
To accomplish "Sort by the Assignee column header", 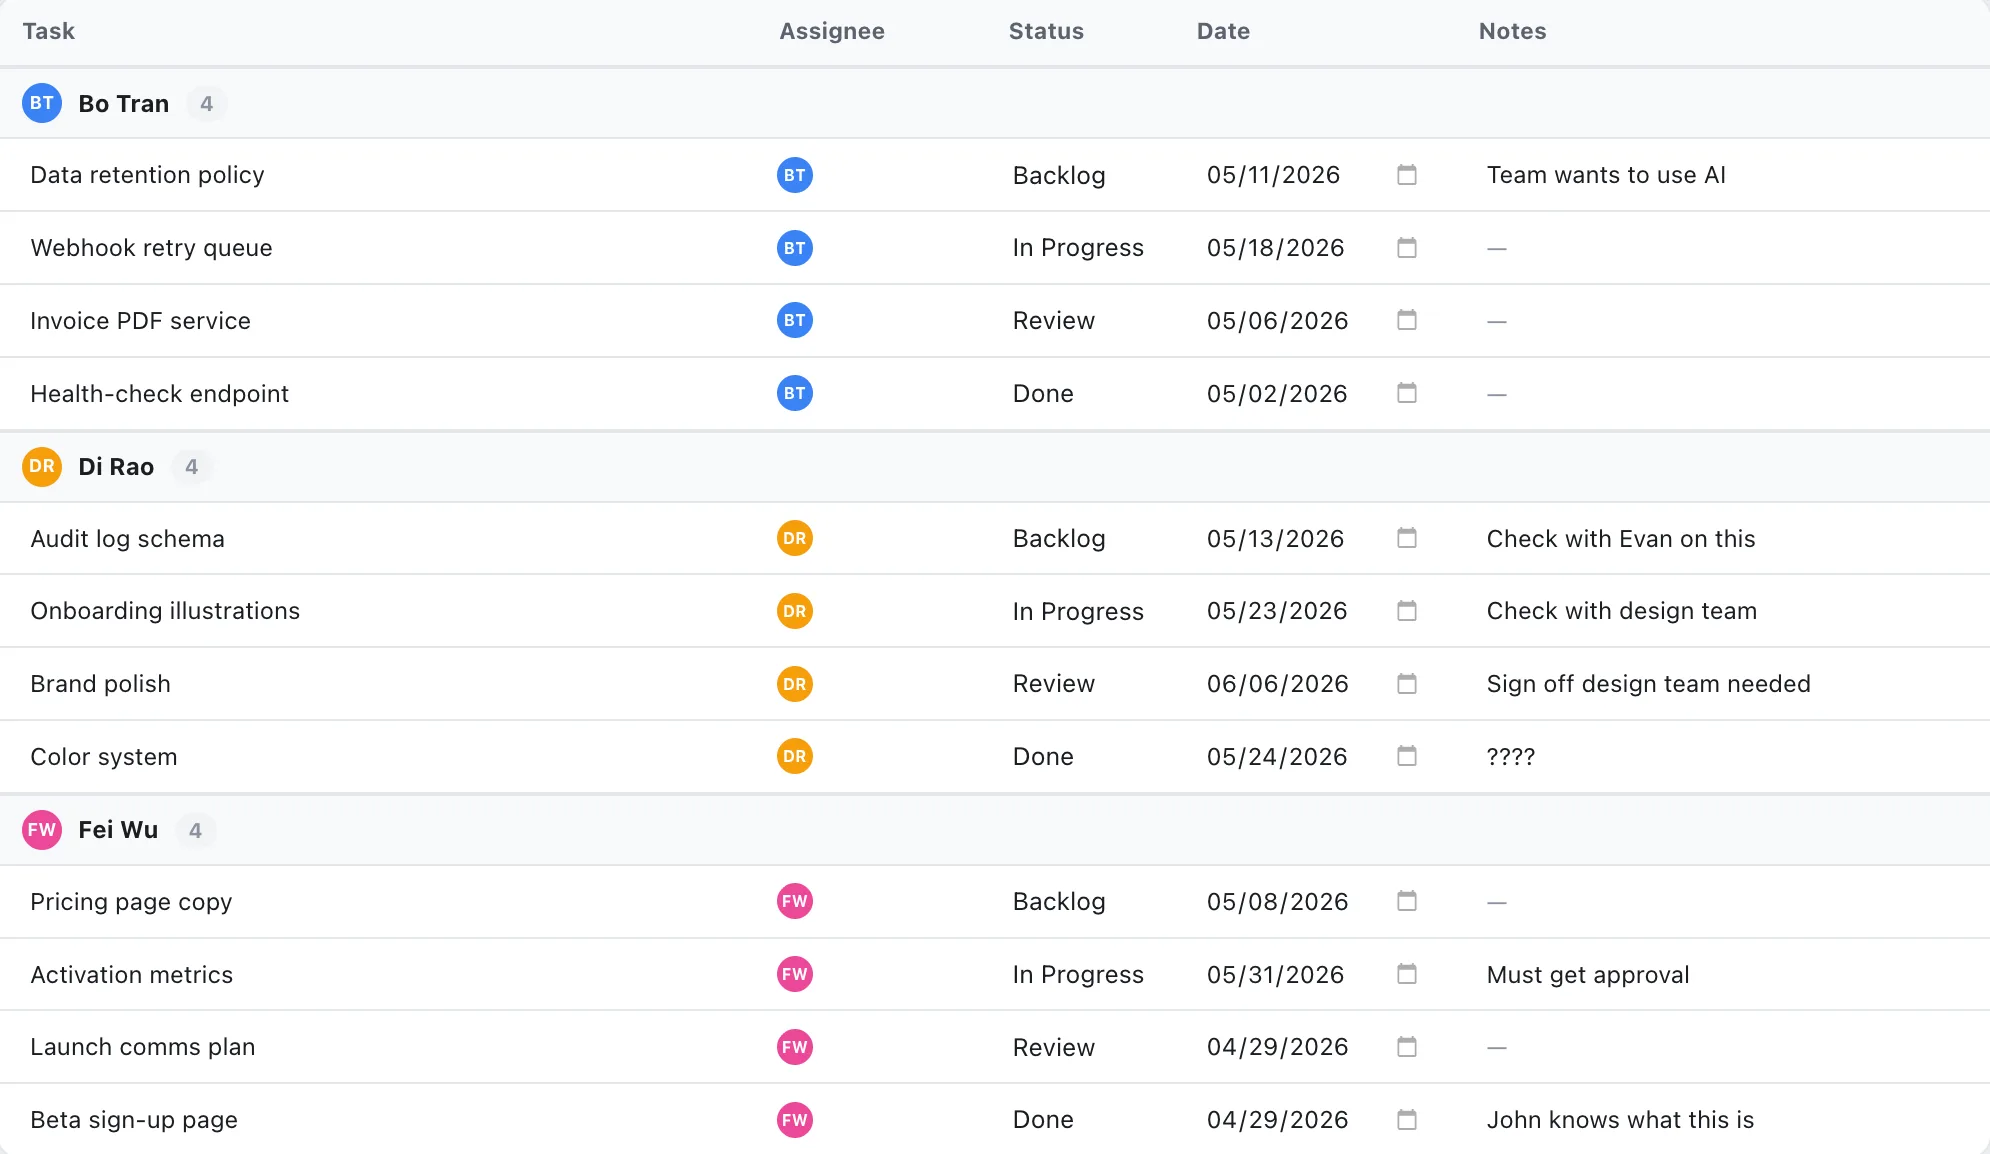I will click(x=832, y=31).
